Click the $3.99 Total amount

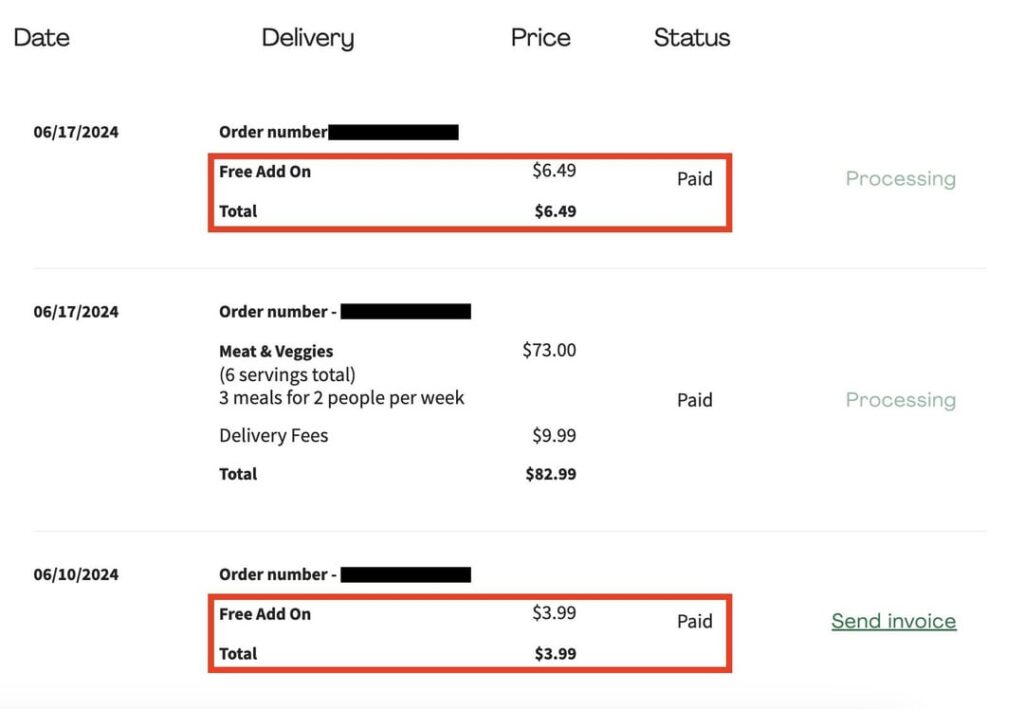pyautogui.click(x=556, y=653)
